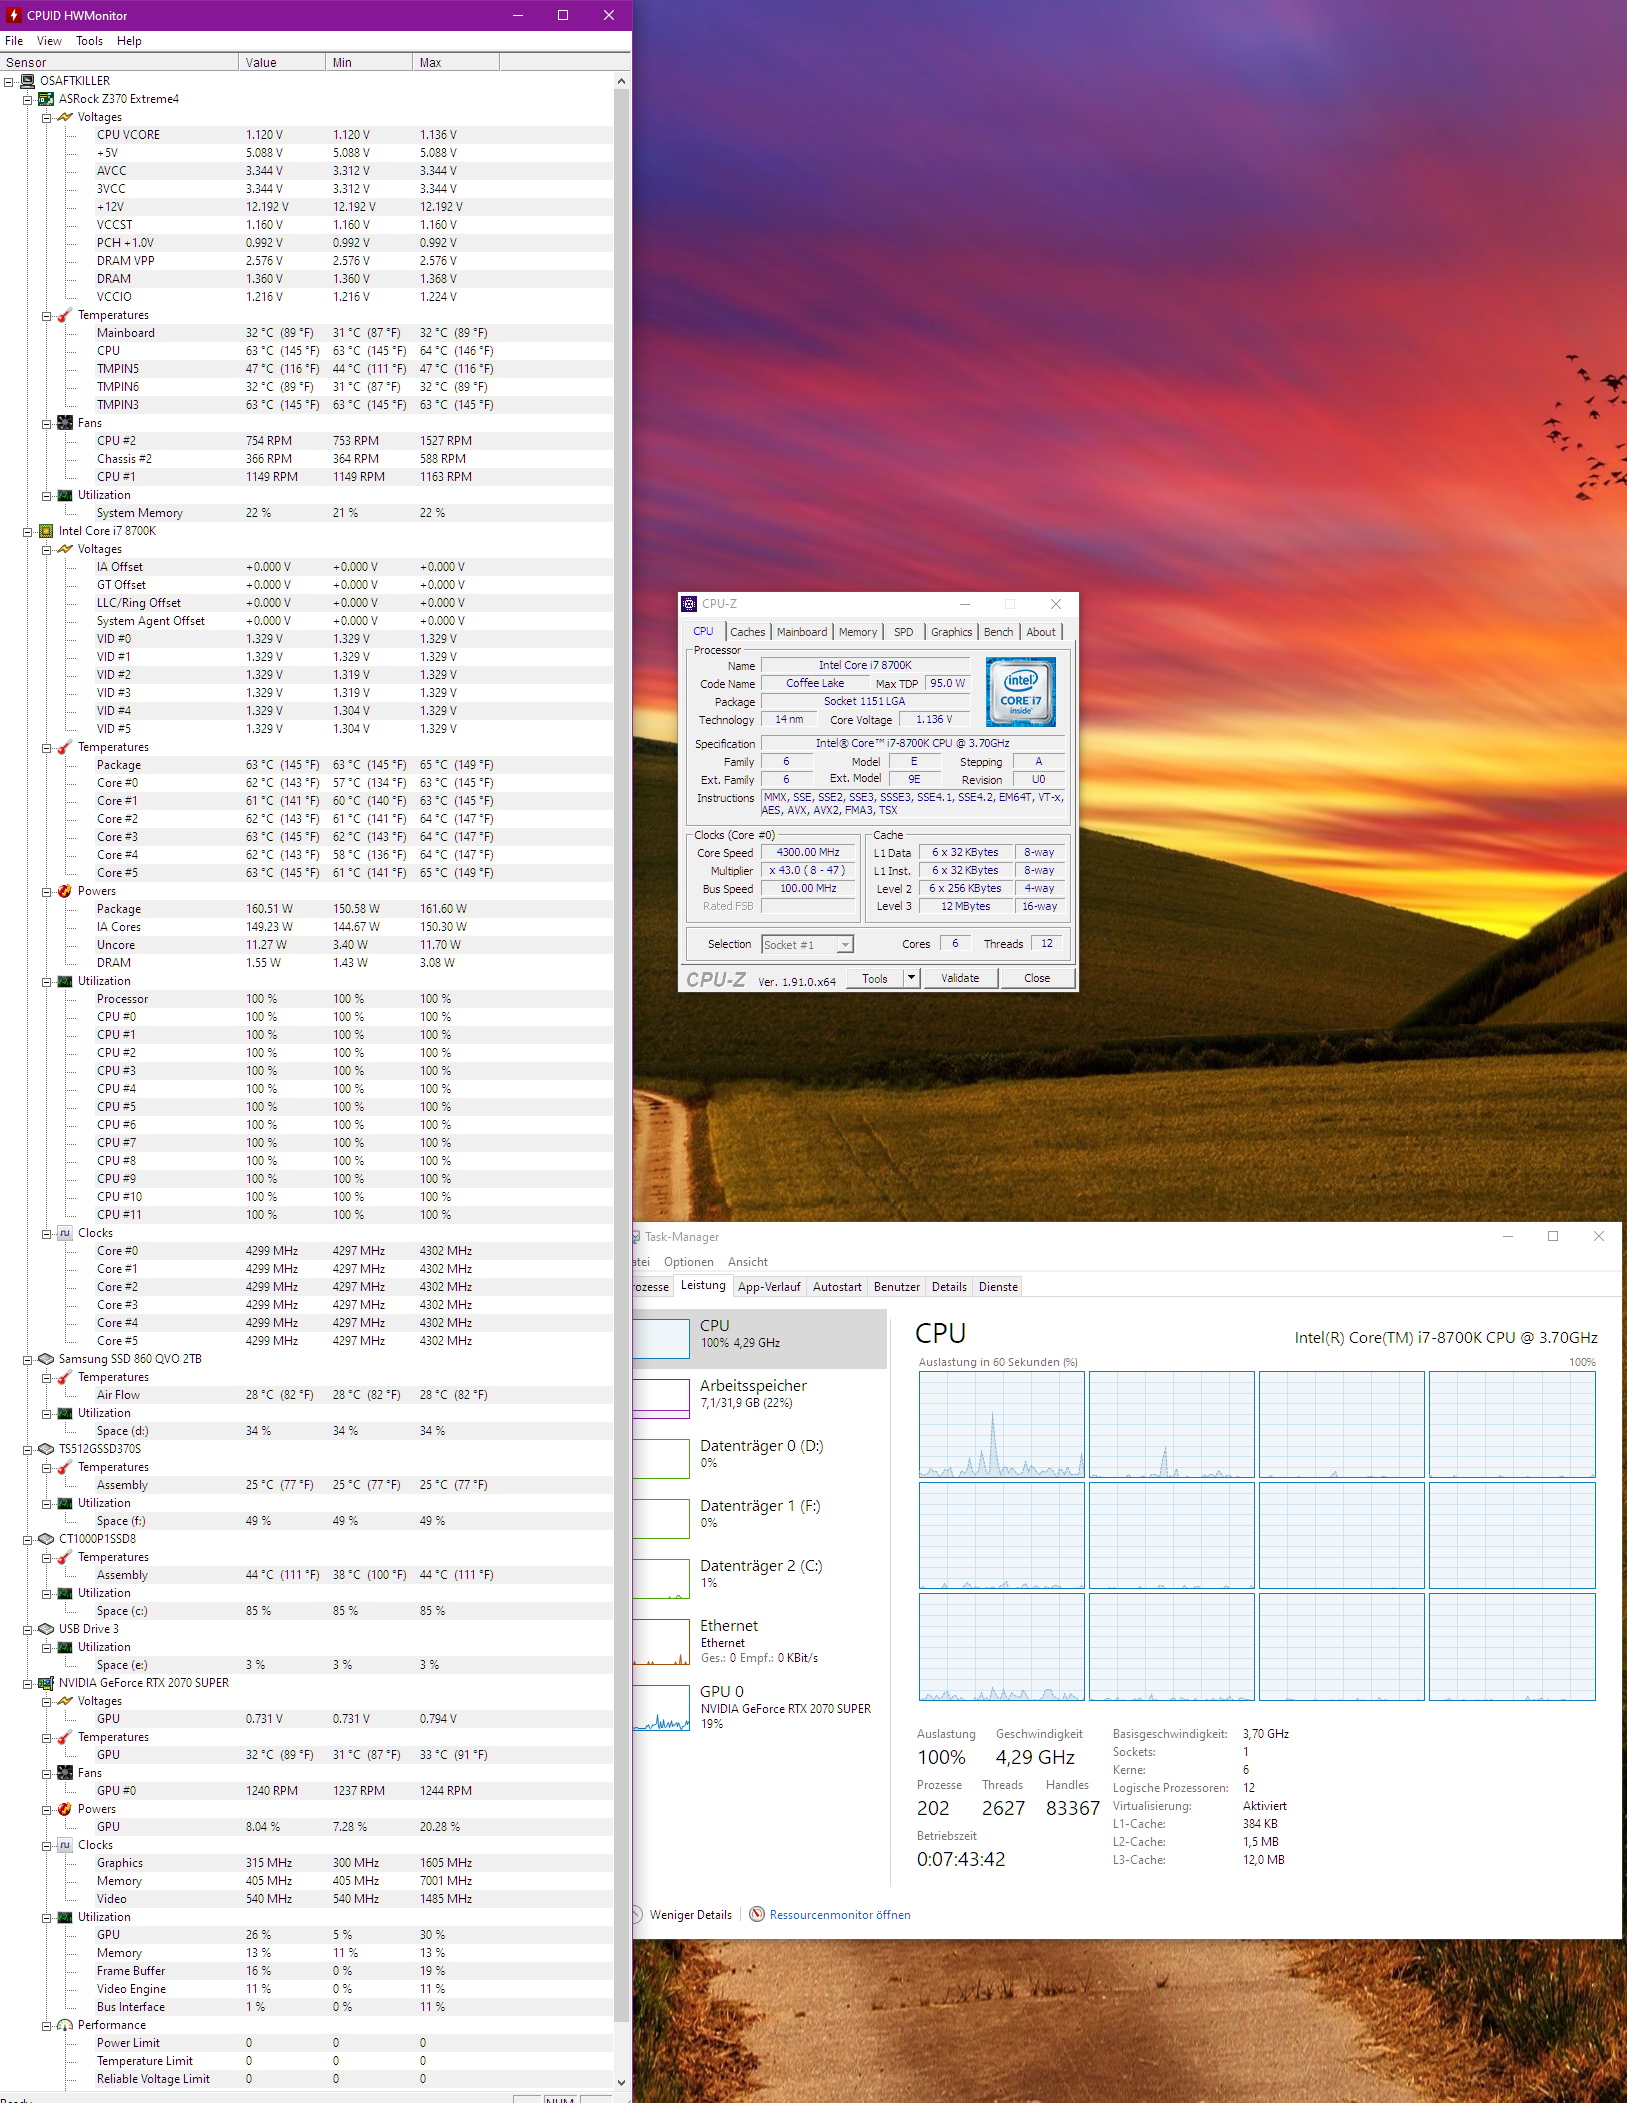Open the Tools dropdown arrow in CPU-Z
The height and width of the screenshot is (2103, 1627).
(911, 978)
